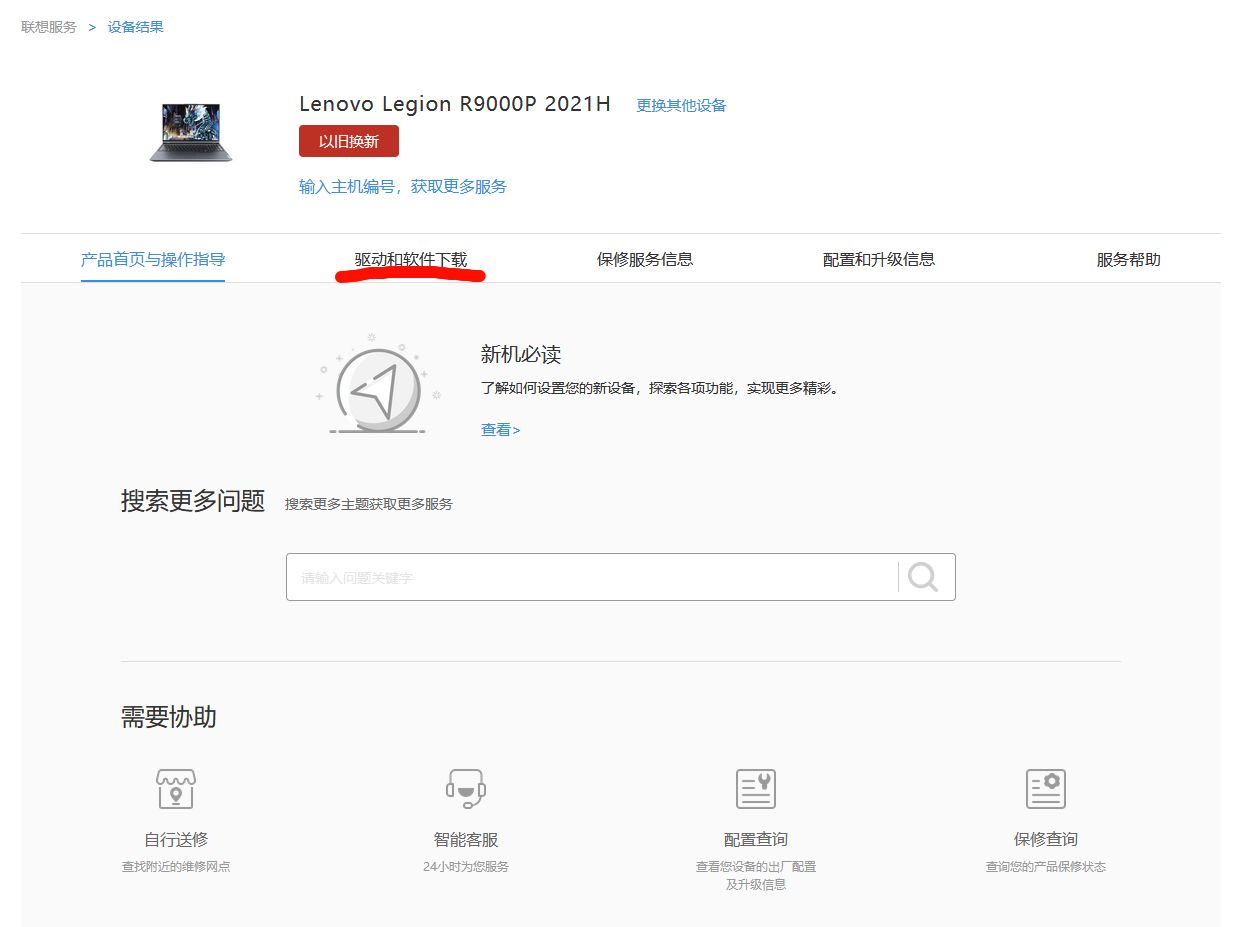Click 了解如何设置您的新设备 description text
Viewport: 1233px width, 927px height.
[x=660, y=388]
